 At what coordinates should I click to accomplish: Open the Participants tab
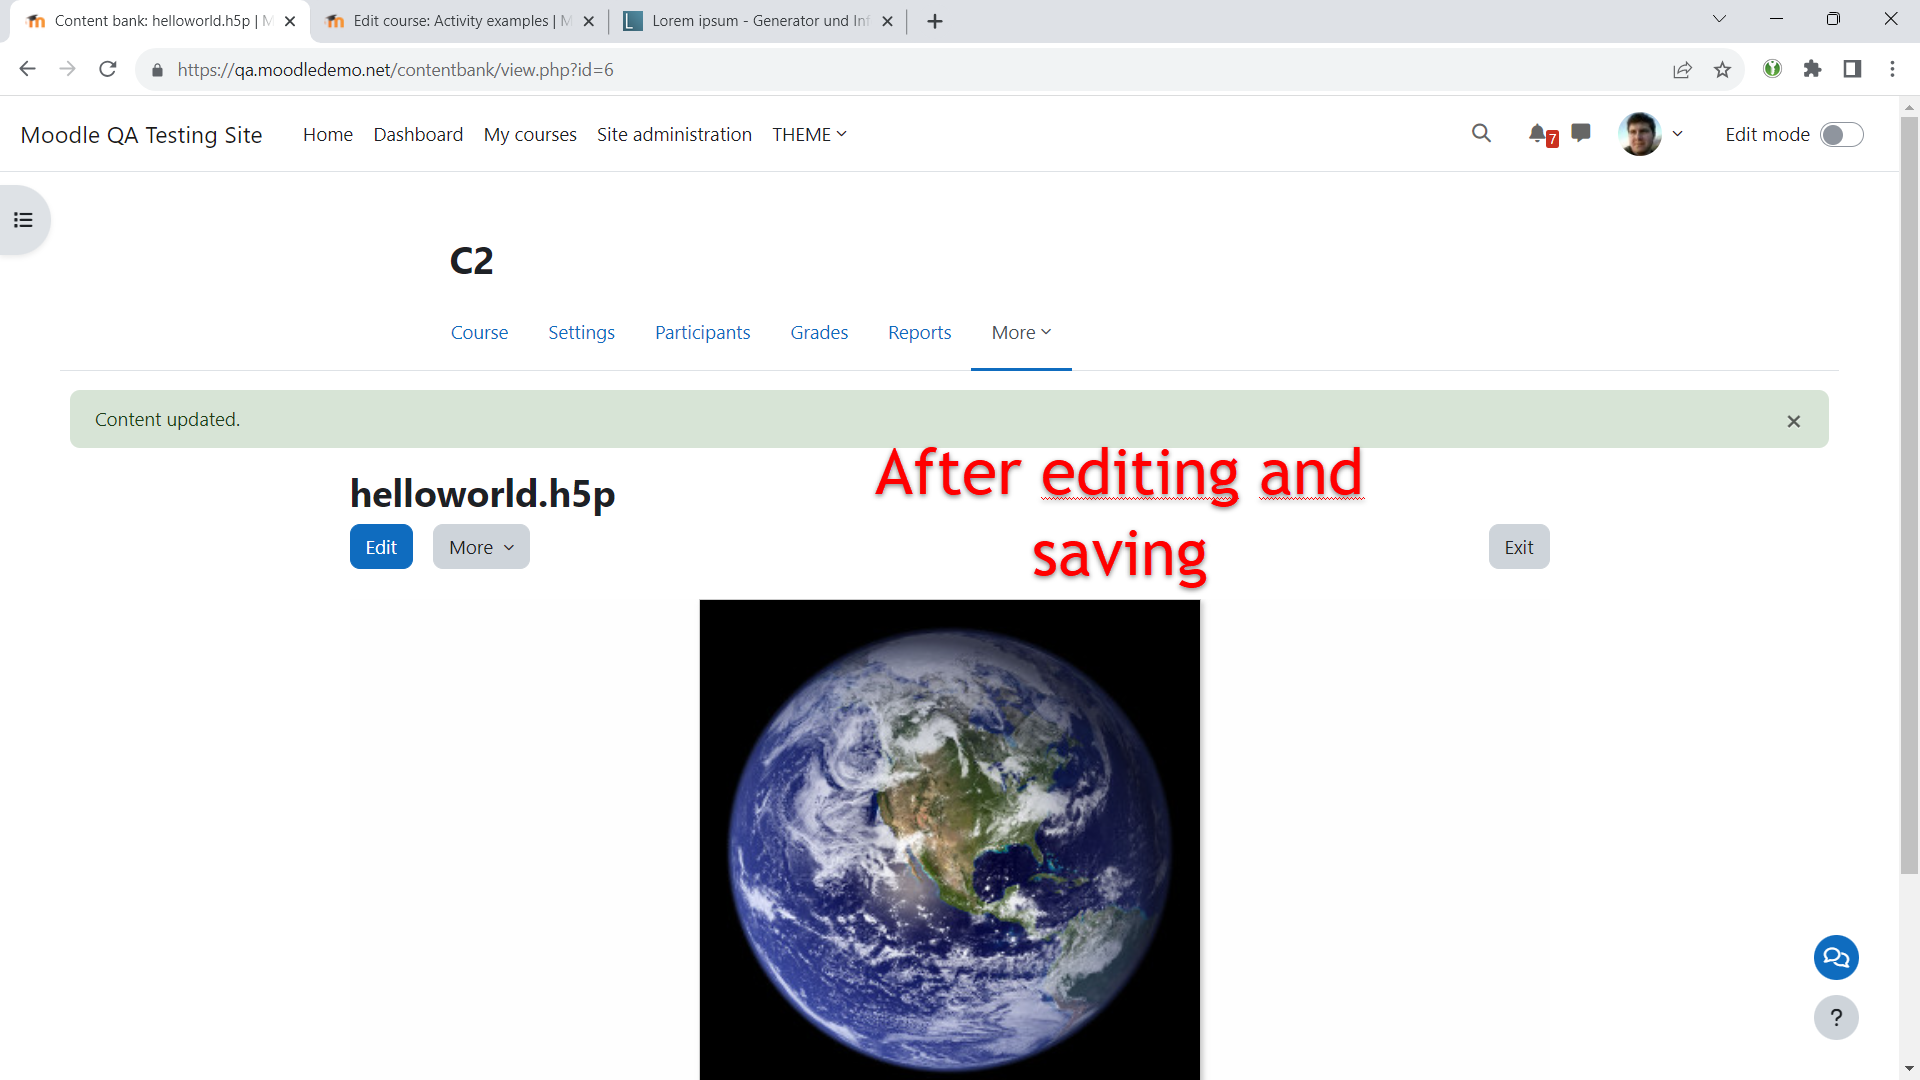(x=702, y=333)
